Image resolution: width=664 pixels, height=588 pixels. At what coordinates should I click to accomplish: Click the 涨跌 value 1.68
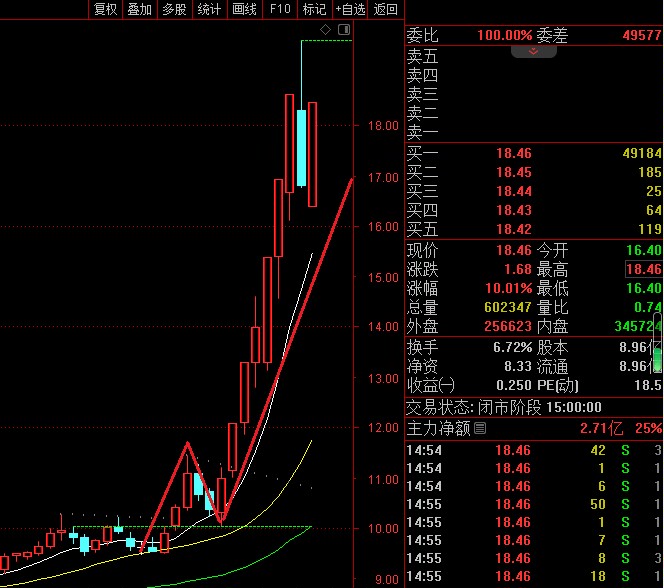point(518,269)
